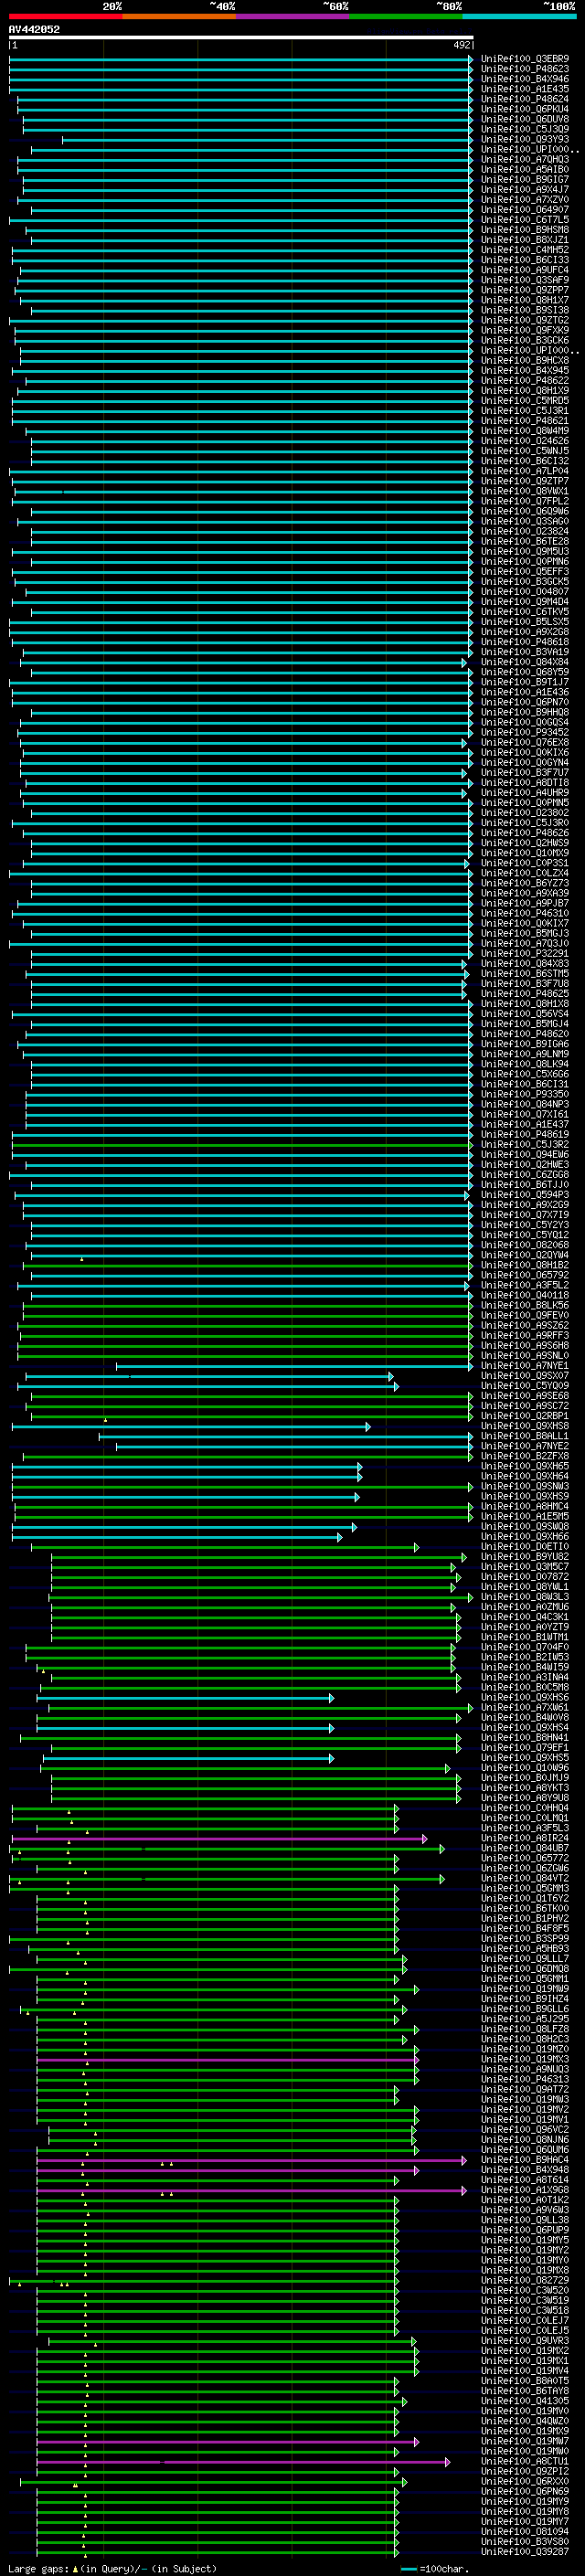The image size is (585, 2576).
Task: Select hit UniRef100_A1X9G8
Action: (525, 2192)
